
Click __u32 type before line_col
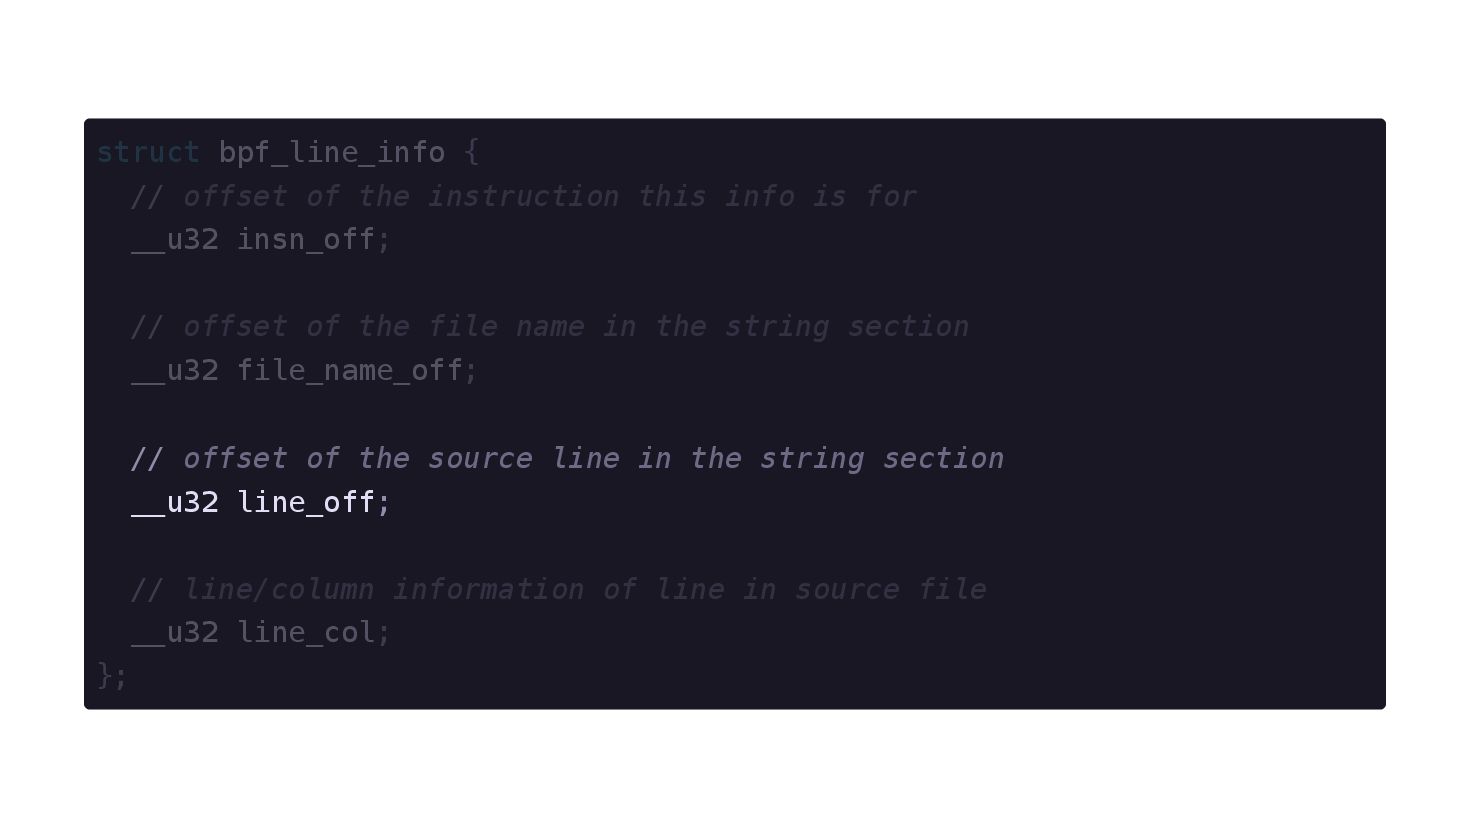pyautogui.click(x=175, y=633)
